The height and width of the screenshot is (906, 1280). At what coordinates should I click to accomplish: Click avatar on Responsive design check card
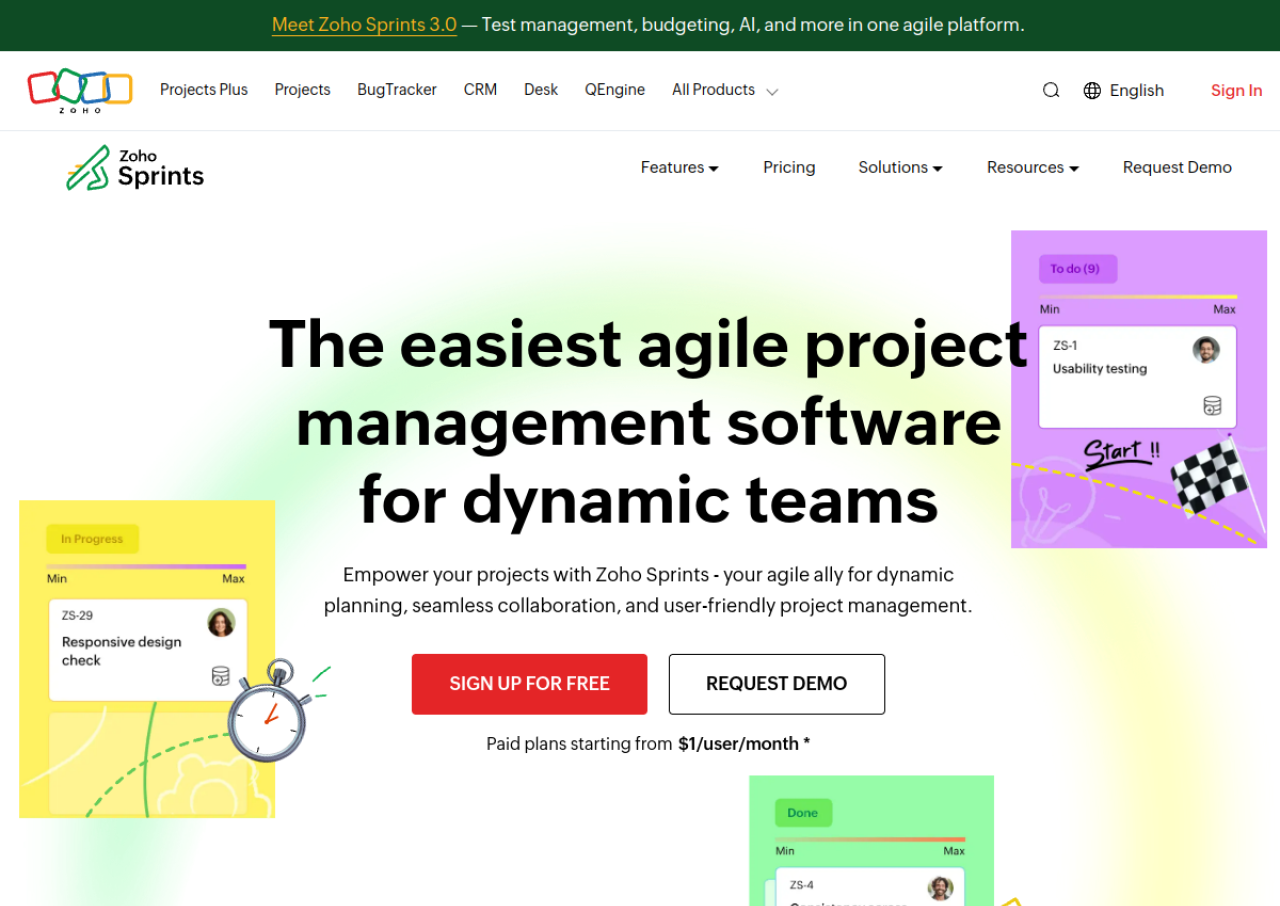point(221,623)
